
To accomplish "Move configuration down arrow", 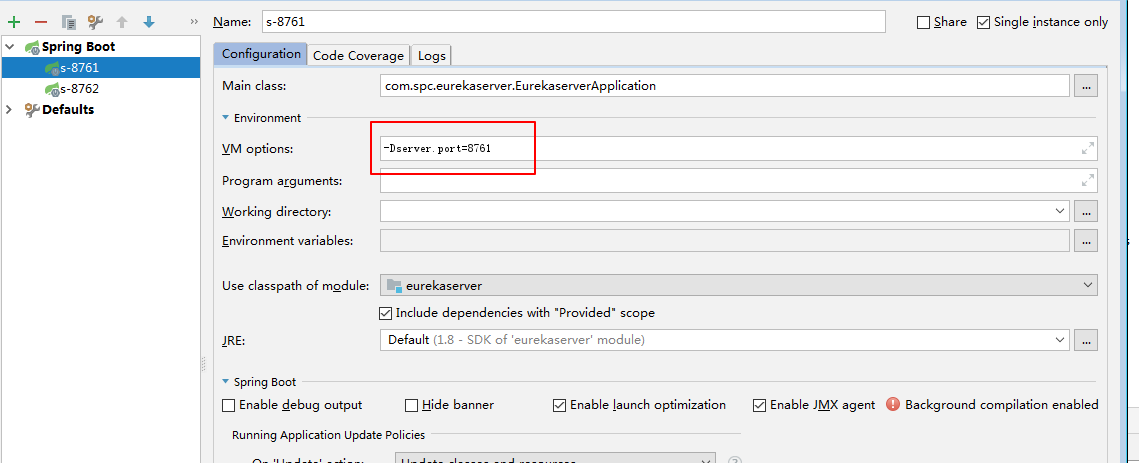I will tap(149, 22).
